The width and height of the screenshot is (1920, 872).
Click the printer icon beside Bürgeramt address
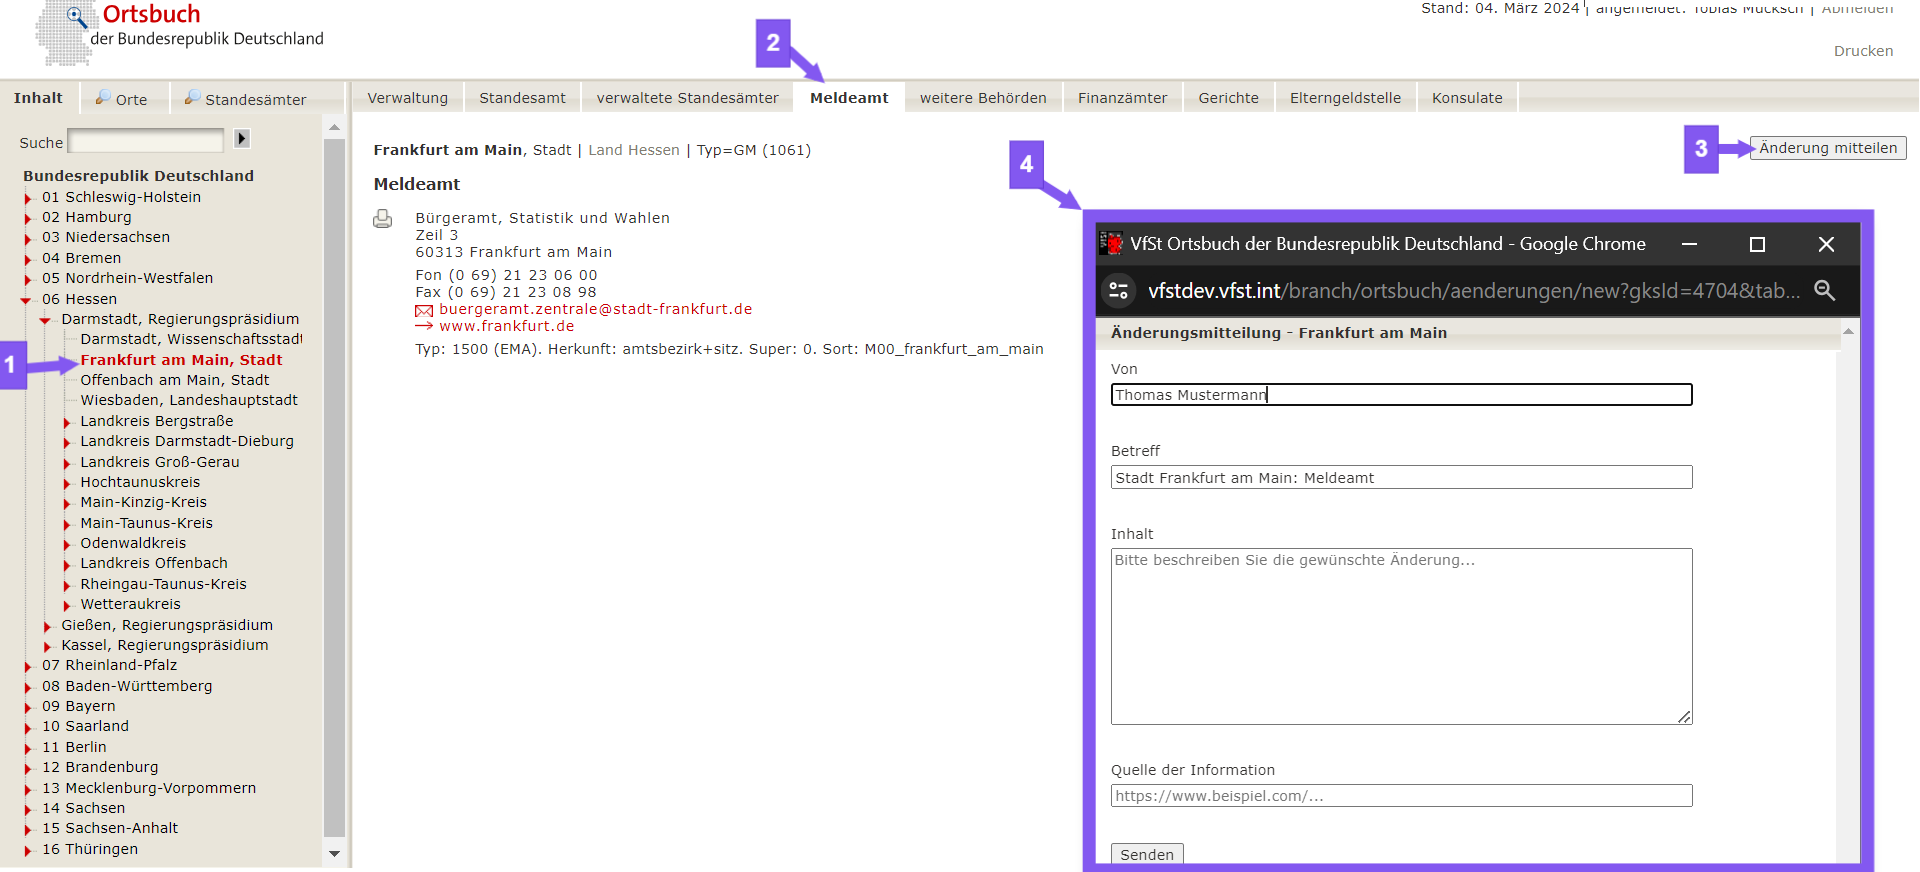[382, 219]
